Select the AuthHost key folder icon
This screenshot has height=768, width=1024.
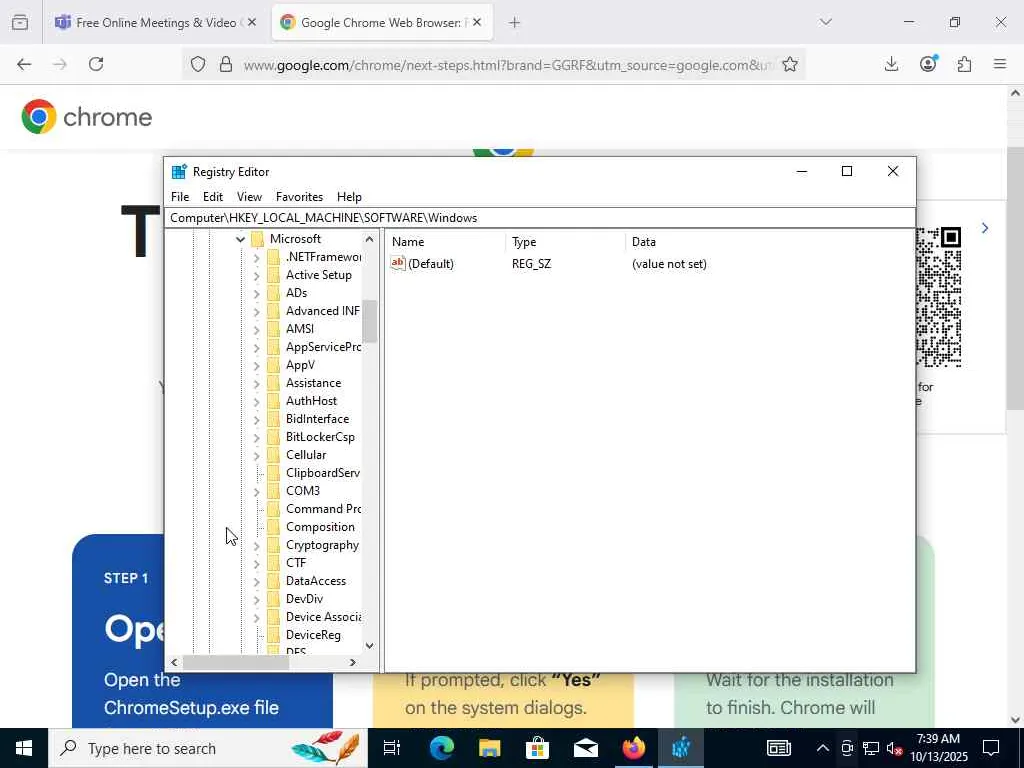(x=274, y=401)
